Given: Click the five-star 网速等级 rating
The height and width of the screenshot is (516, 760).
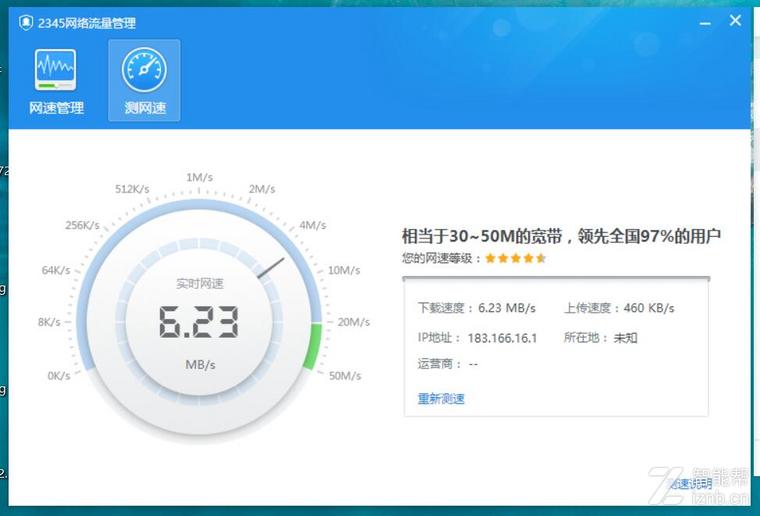Looking at the screenshot, I should [x=516, y=258].
